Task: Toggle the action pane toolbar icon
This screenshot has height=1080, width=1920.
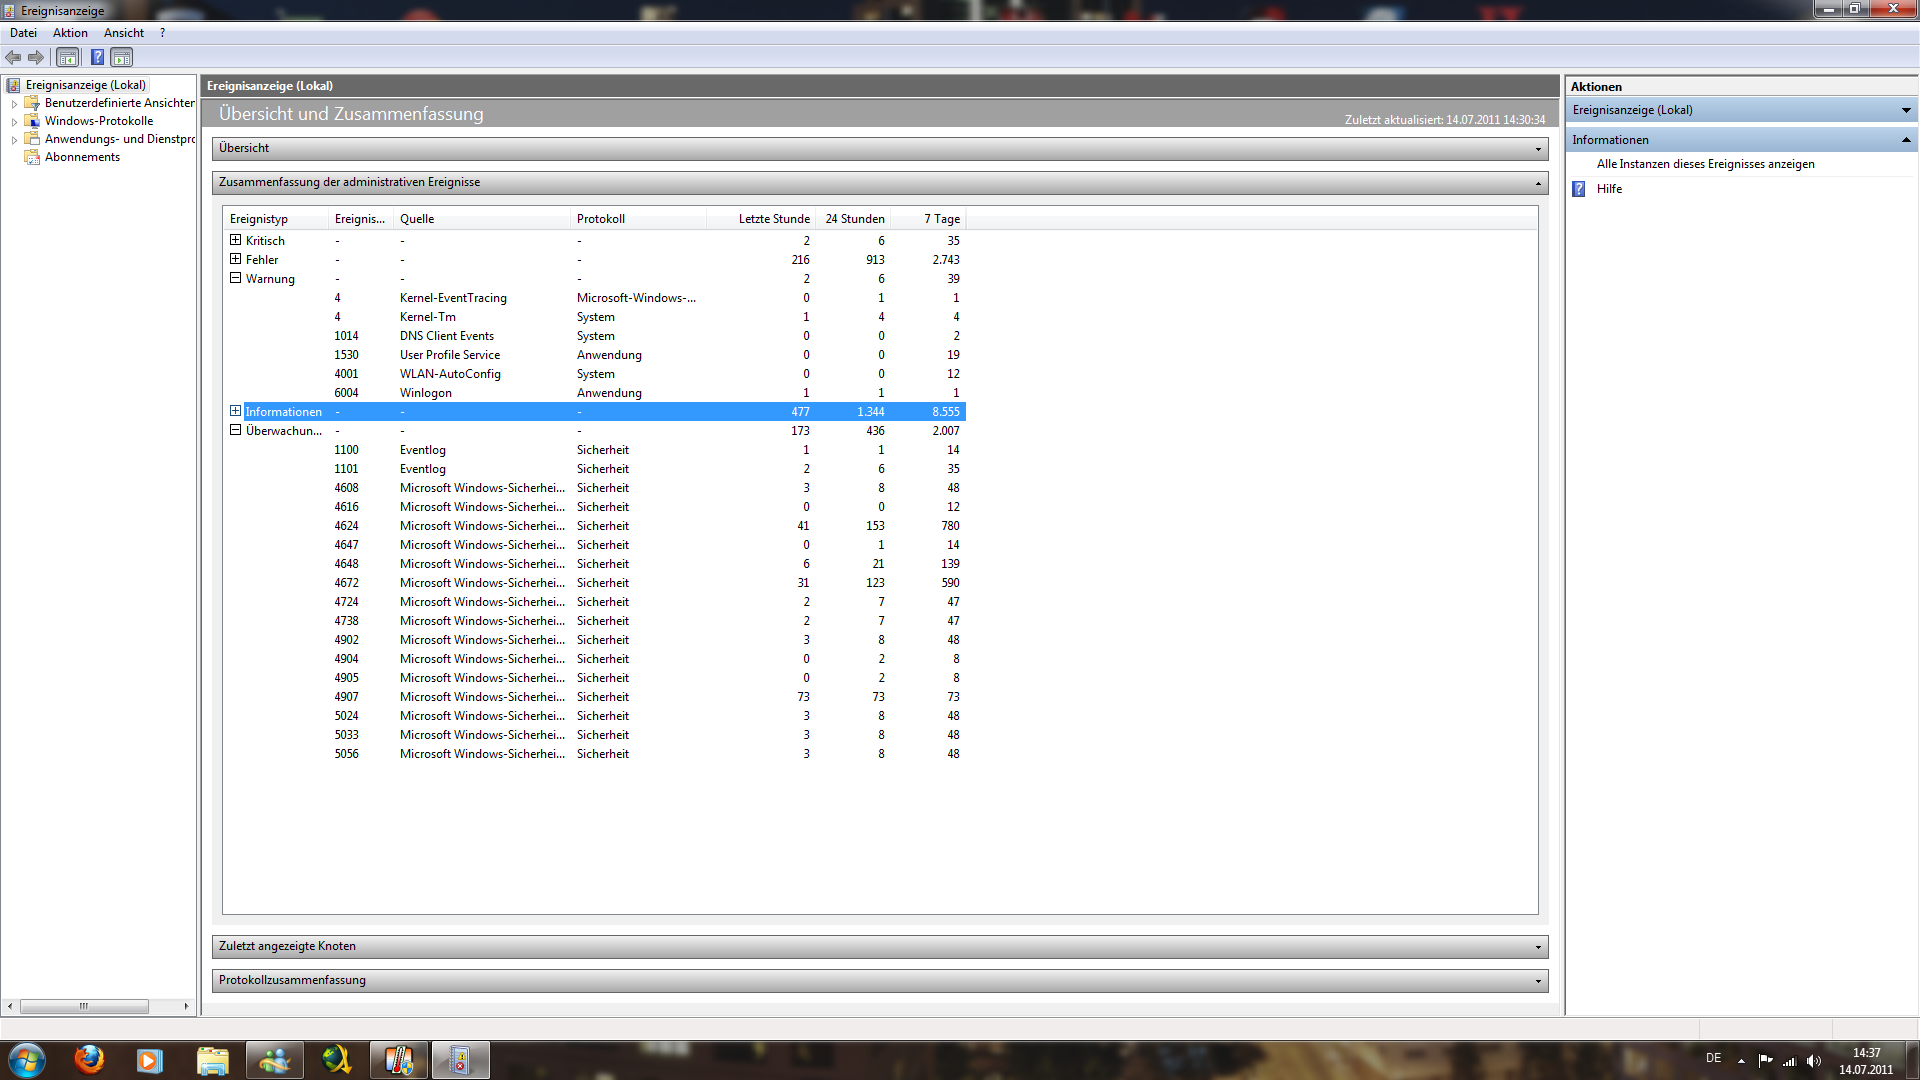Action: pyautogui.click(x=121, y=57)
